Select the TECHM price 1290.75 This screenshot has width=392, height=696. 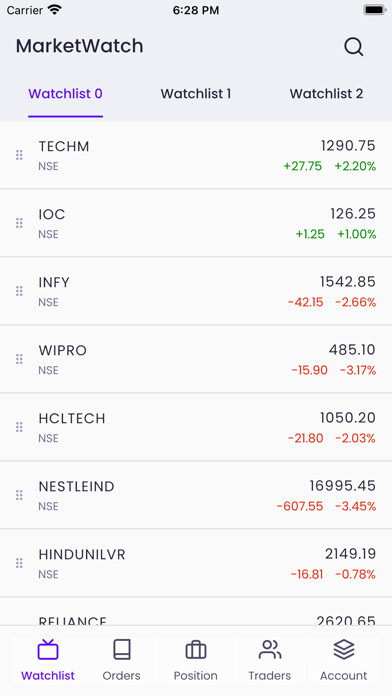pyautogui.click(x=348, y=146)
